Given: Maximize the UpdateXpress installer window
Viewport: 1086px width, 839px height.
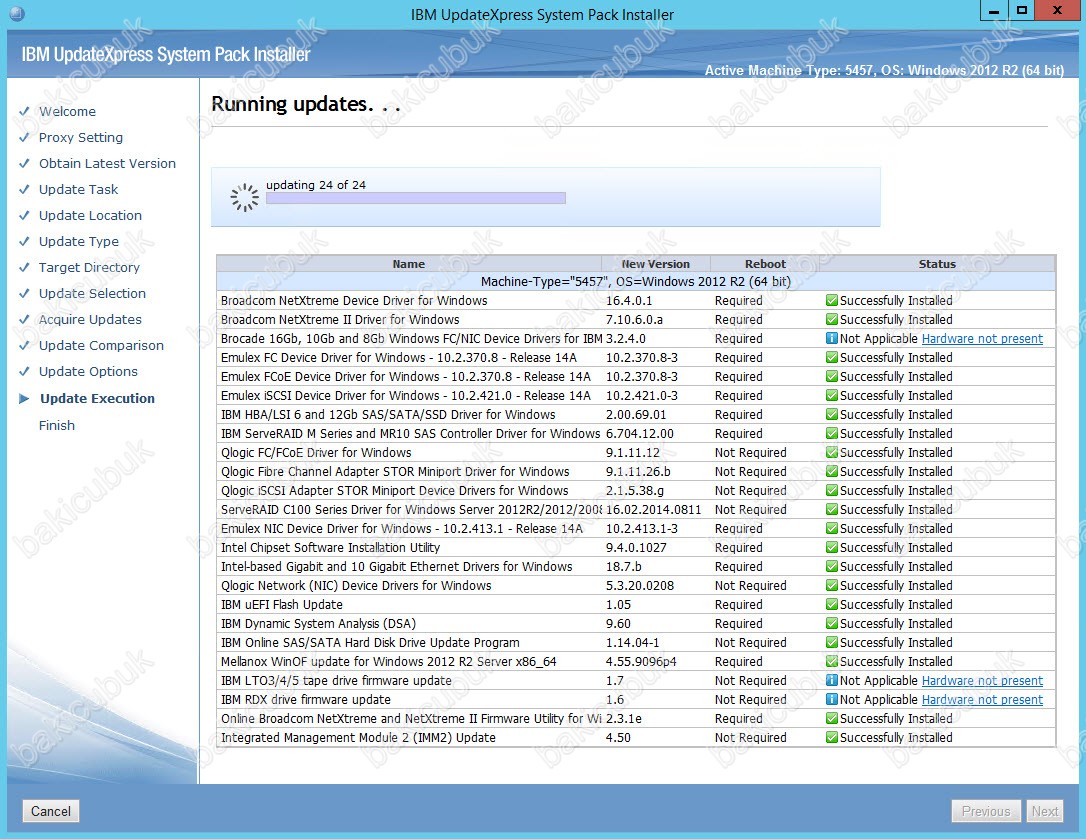Looking at the screenshot, I should [x=1021, y=10].
